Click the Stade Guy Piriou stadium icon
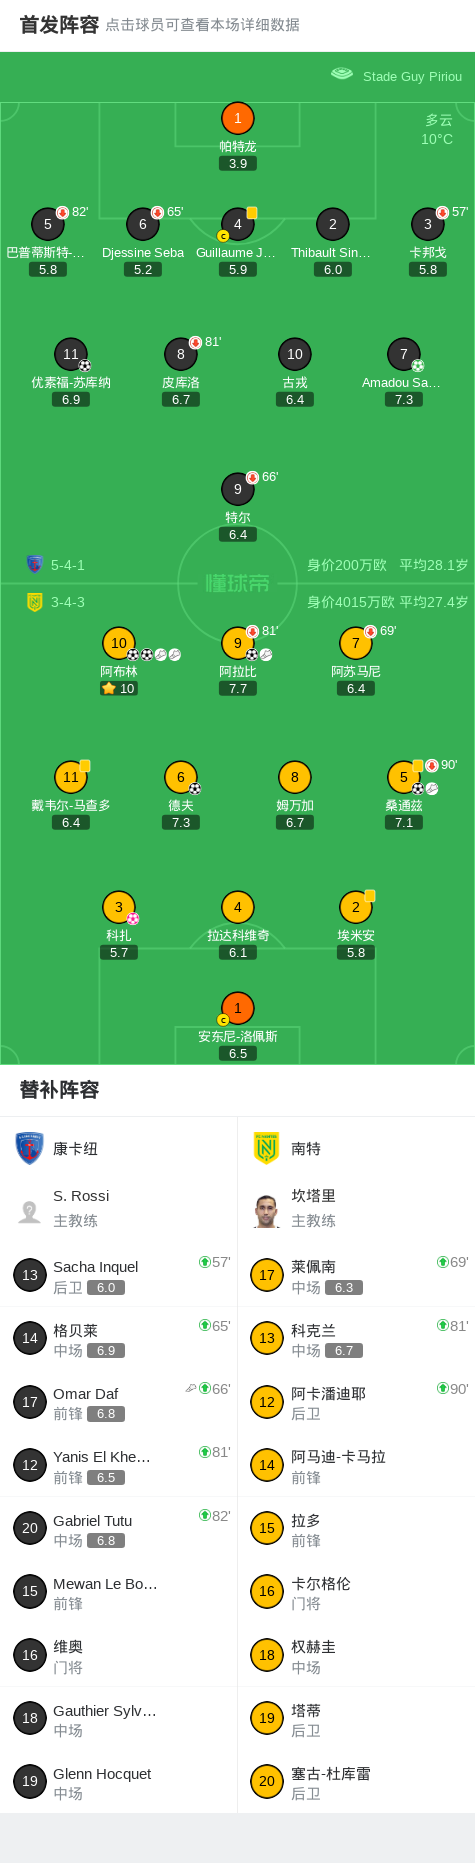The width and height of the screenshot is (475, 1863). [x=342, y=74]
